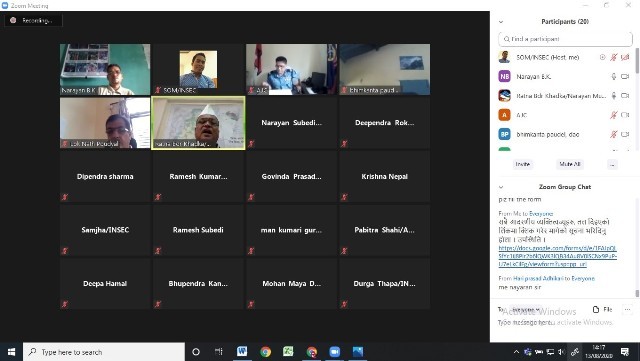Viewport: 640px width, 361px height.
Task: Select the Deependra Rok... participant tile
Action: click(x=384, y=123)
